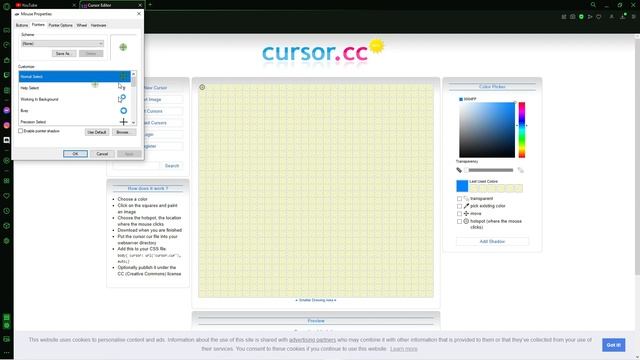Open the Scheme dropdown

click(x=62, y=44)
